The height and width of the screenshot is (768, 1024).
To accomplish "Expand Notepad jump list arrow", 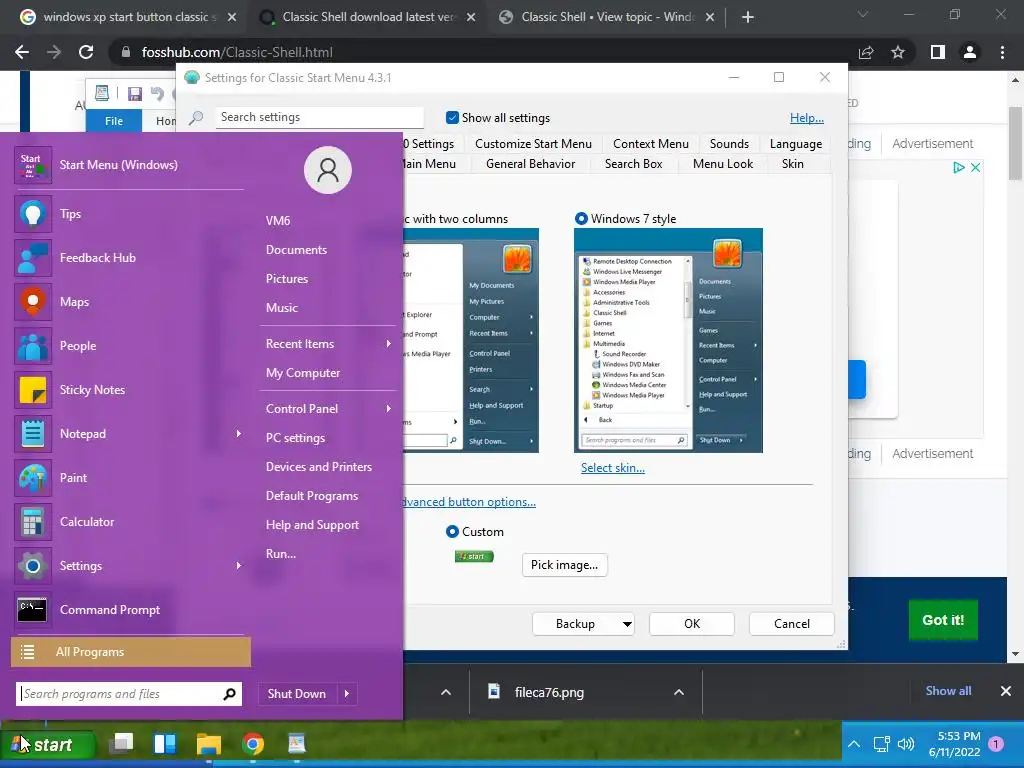I will (x=238, y=434).
